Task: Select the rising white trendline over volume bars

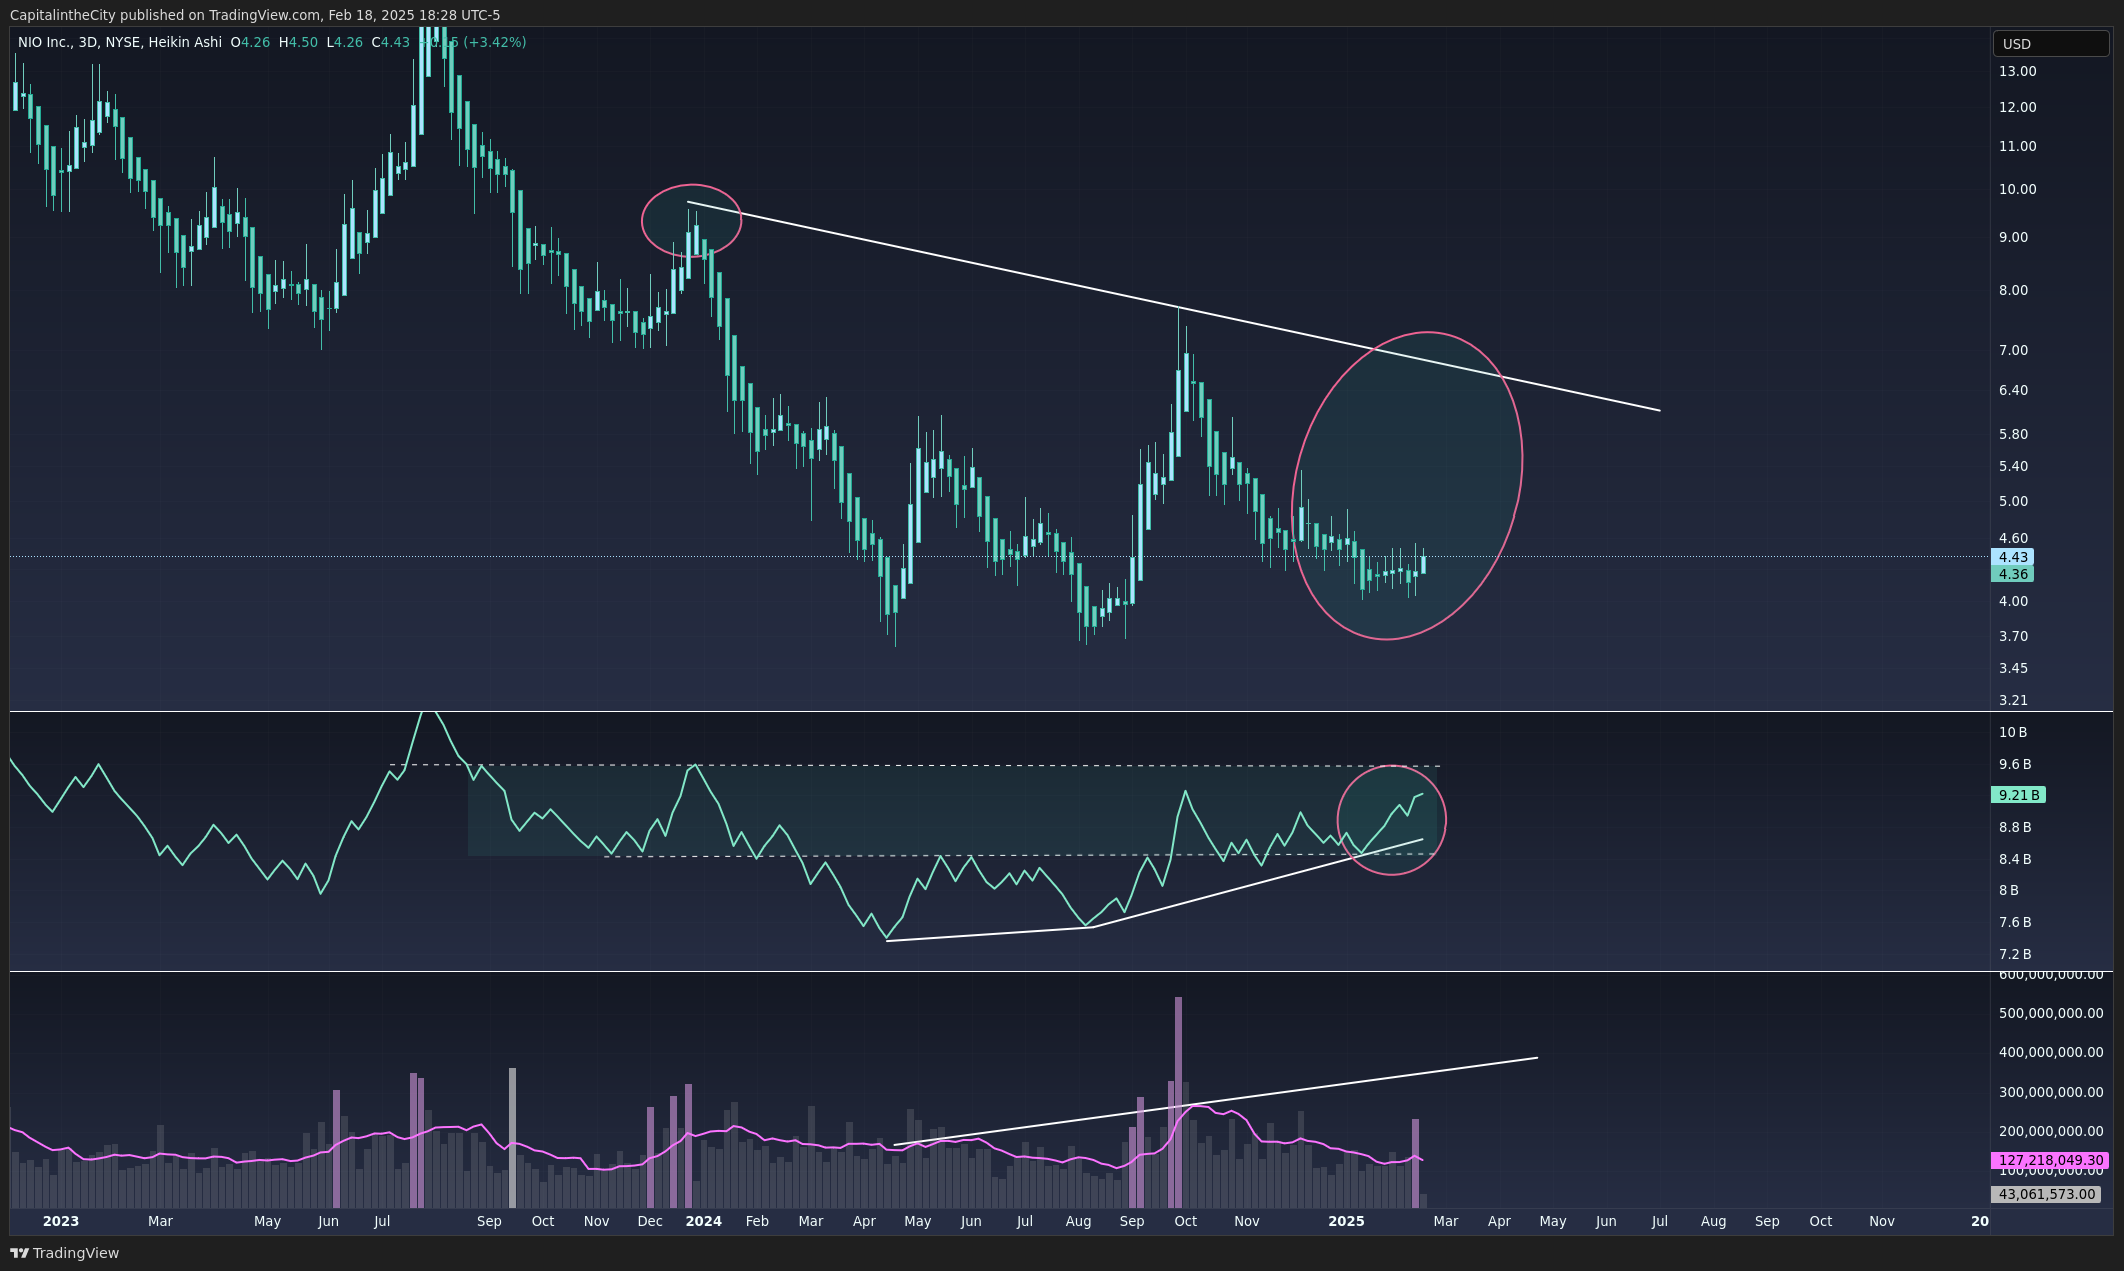Action: (x=1215, y=1101)
